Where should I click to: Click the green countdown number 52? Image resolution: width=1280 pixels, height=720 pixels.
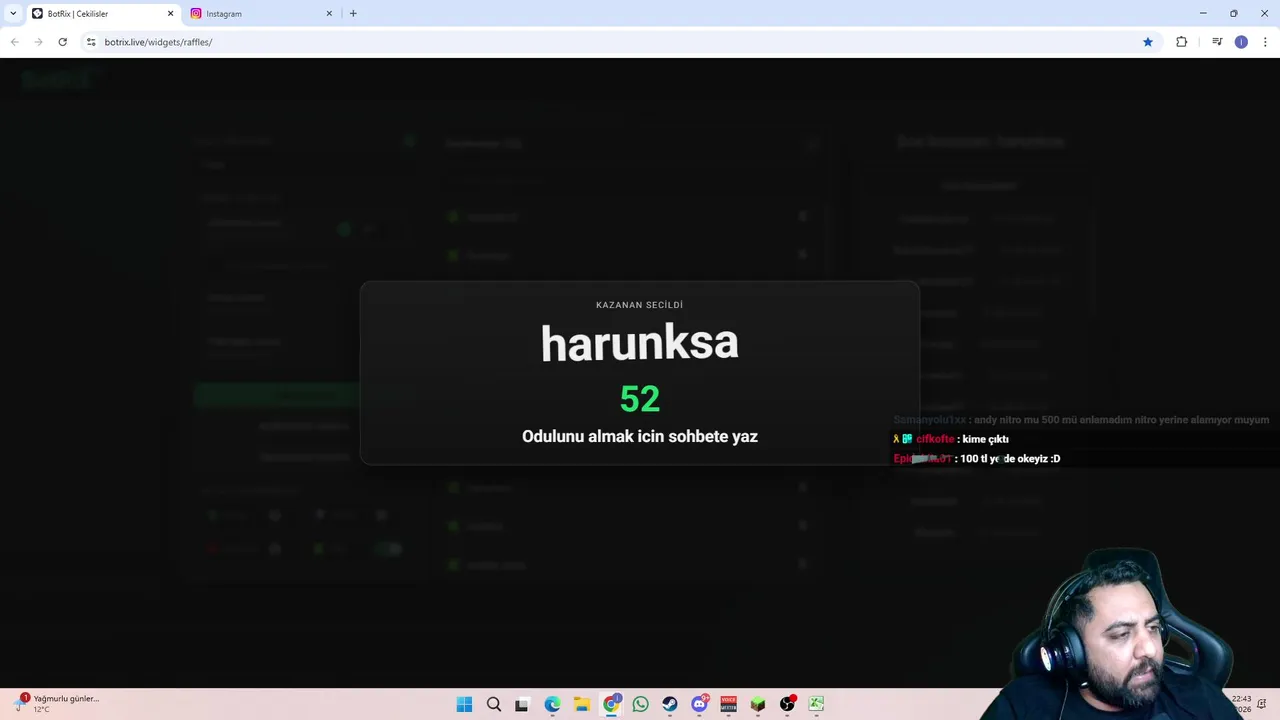(640, 399)
